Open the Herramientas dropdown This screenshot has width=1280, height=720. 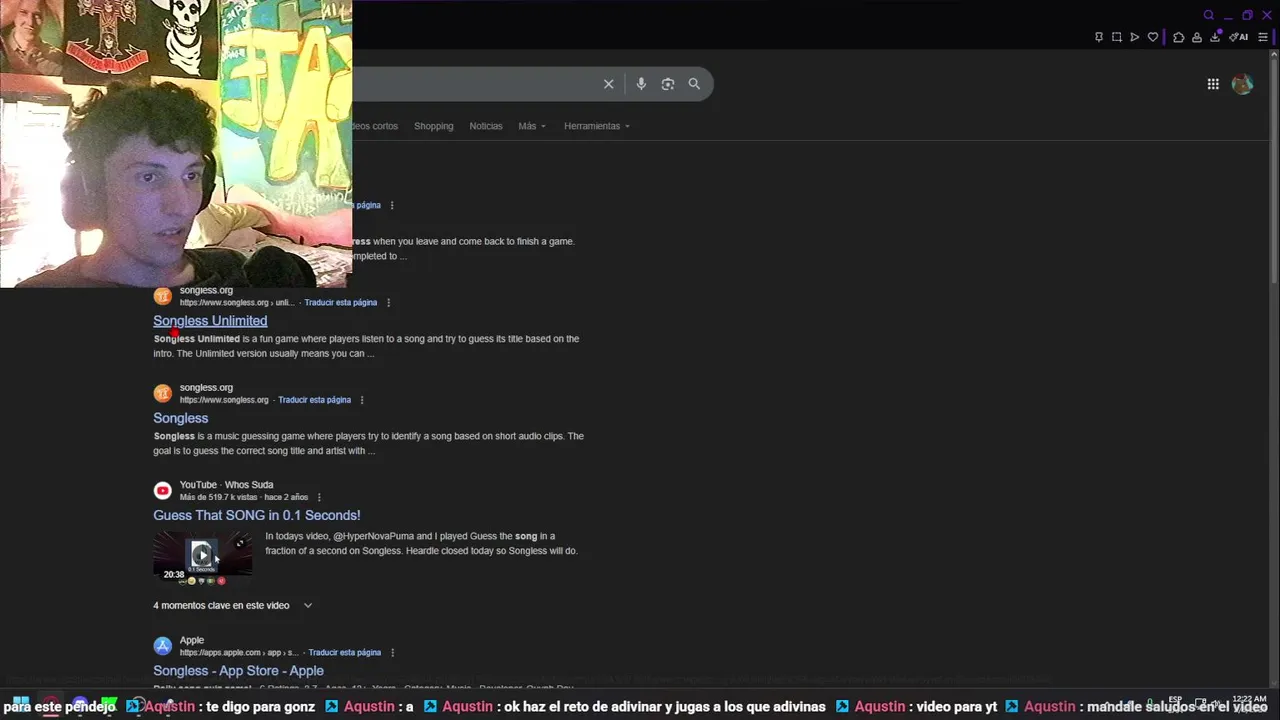coord(597,126)
